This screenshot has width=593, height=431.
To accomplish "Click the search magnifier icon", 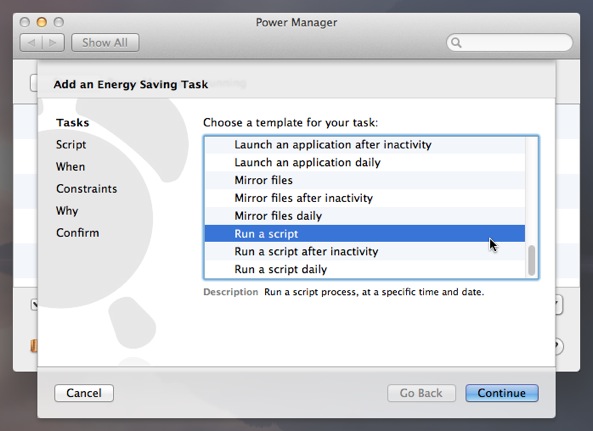I will [456, 43].
